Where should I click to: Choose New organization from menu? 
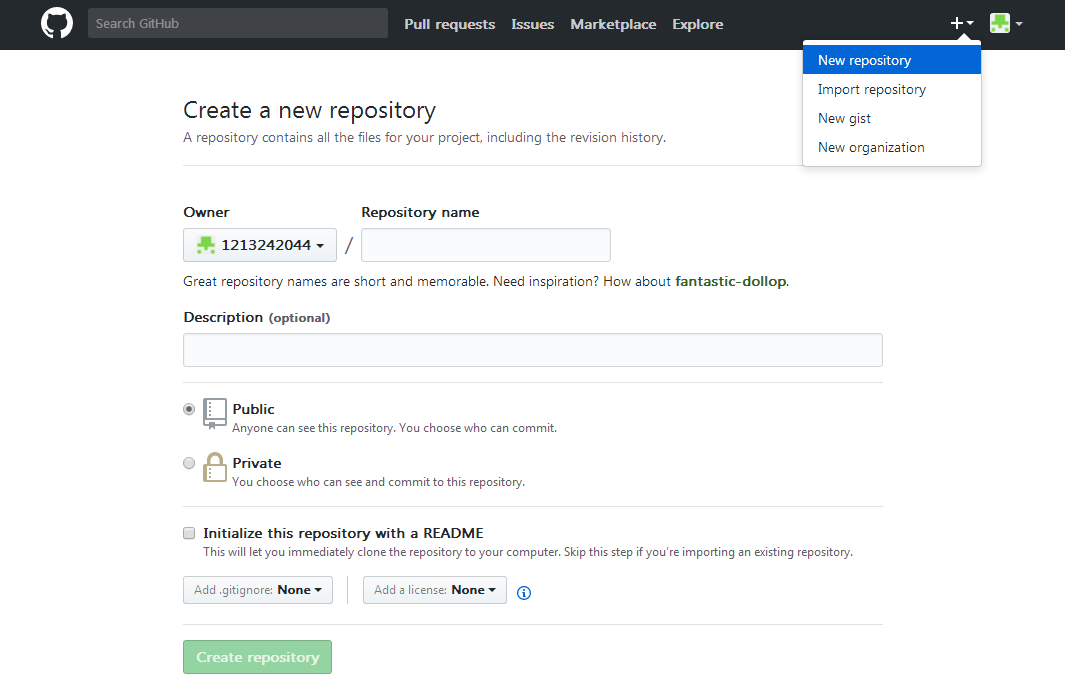pos(891,147)
